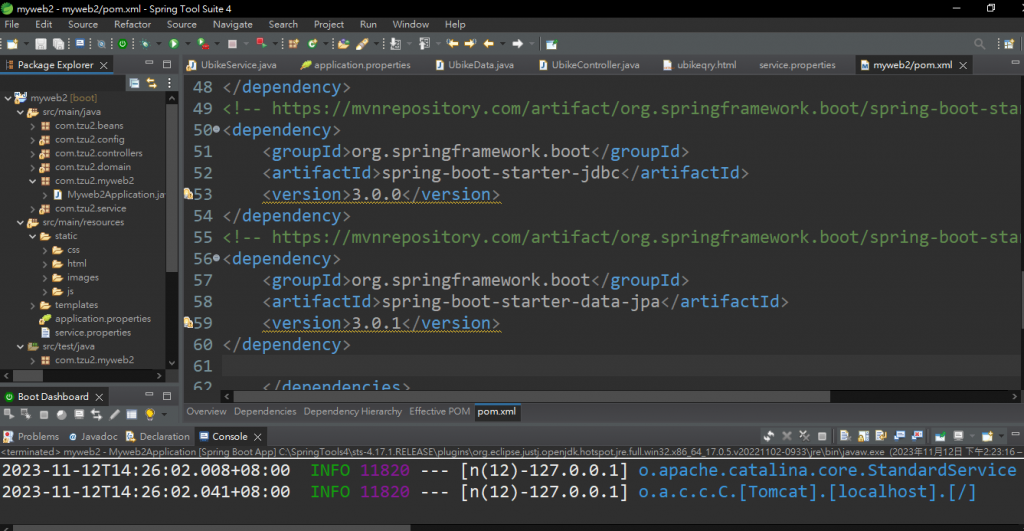Switch to the application.properties editor tab
The height and width of the screenshot is (531, 1024).
click(356, 65)
